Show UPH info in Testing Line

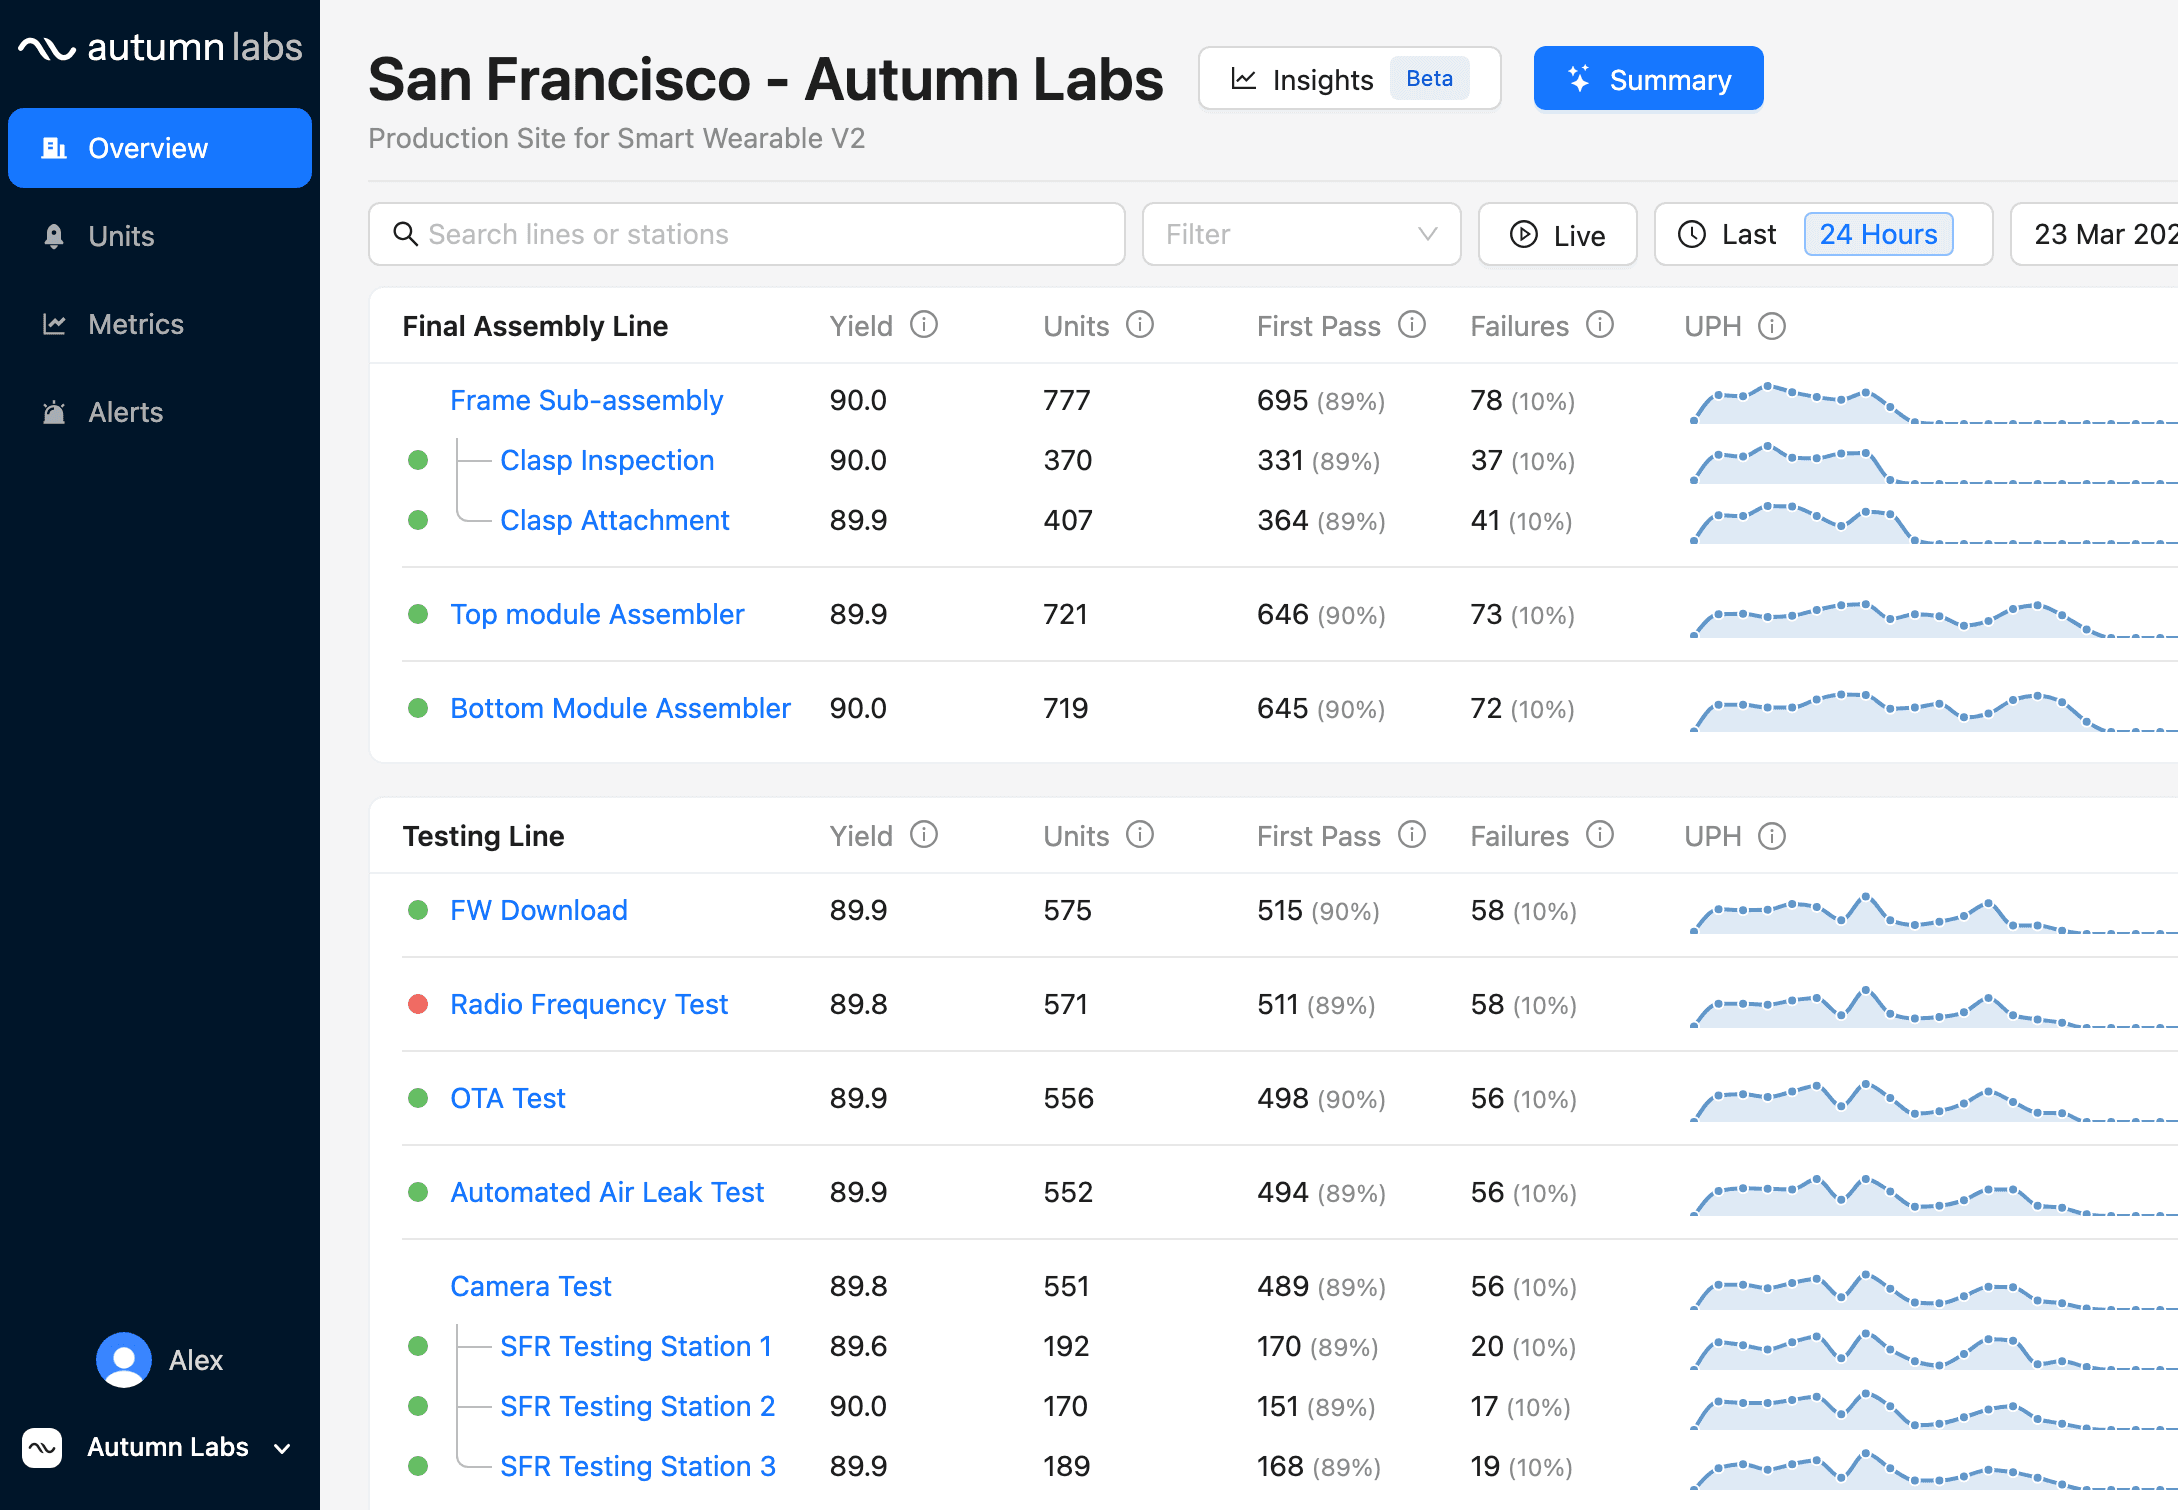[1772, 836]
